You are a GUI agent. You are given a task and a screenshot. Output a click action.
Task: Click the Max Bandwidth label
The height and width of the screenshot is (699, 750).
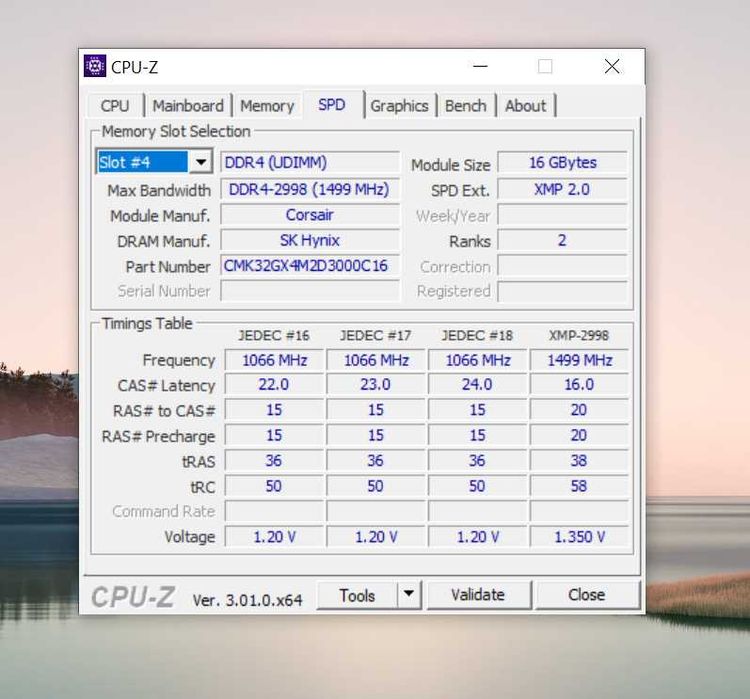click(159, 190)
